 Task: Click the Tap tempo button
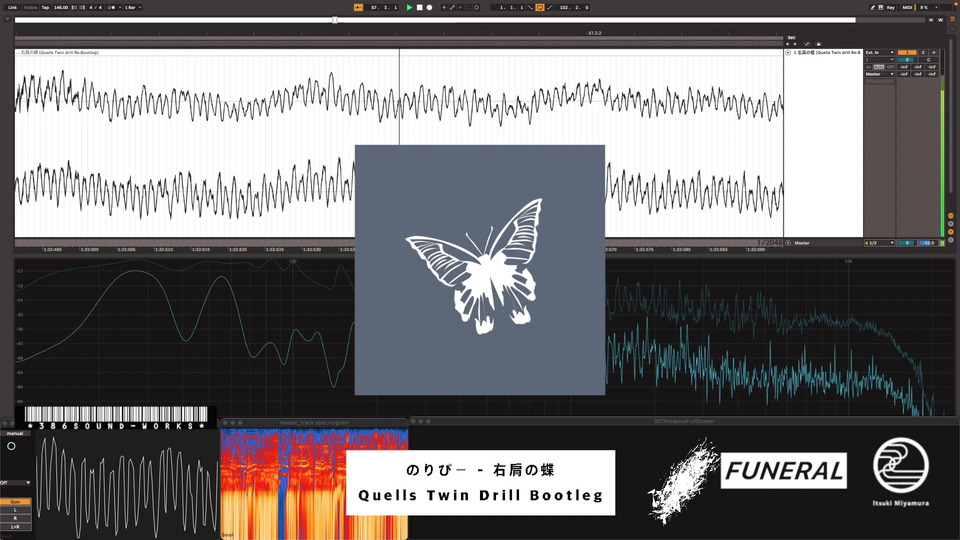coord(45,7)
